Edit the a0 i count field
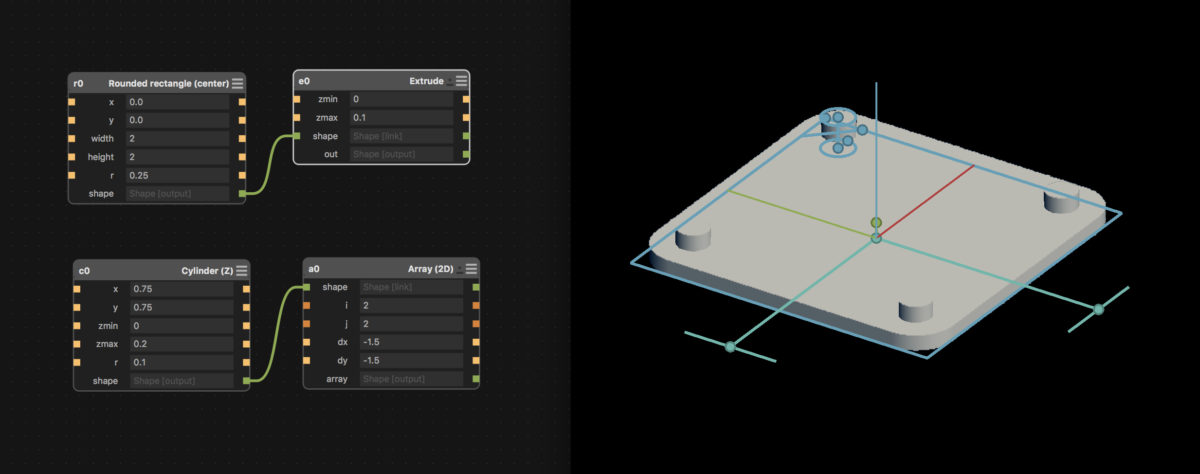This screenshot has height=474, width=1200. (x=411, y=305)
